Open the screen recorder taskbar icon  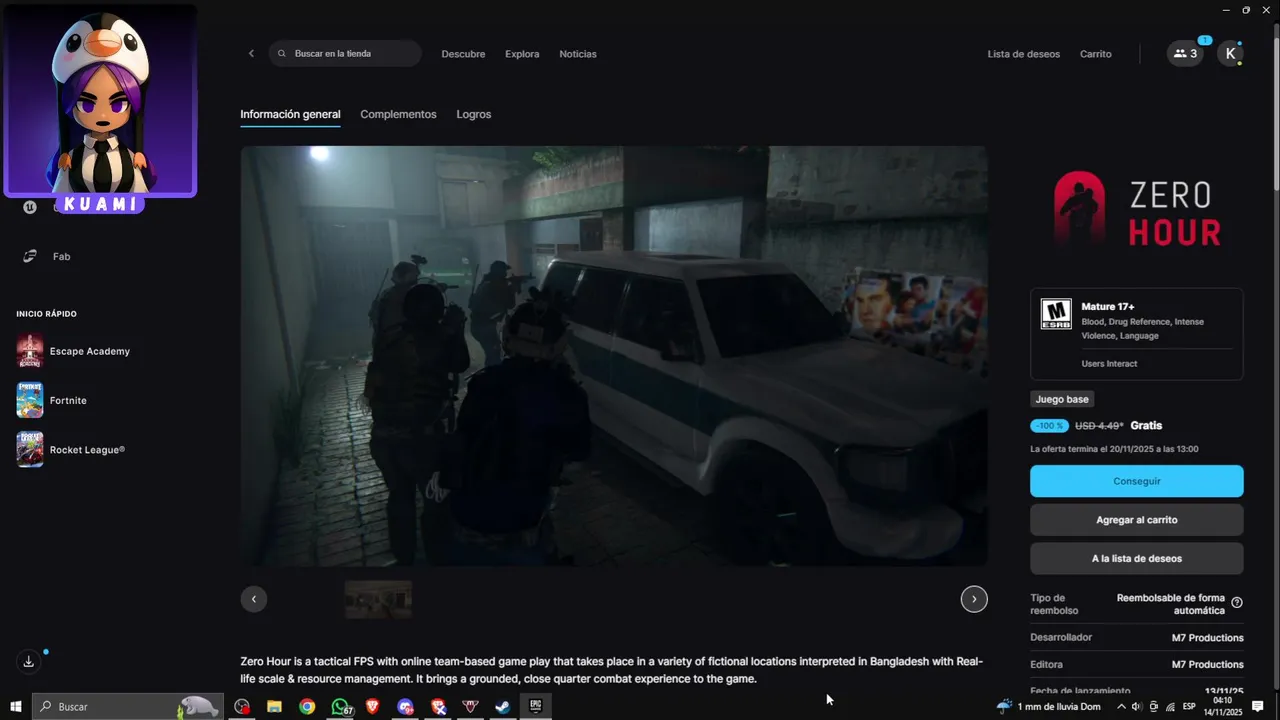pyautogui.click(x=241, y=706)
